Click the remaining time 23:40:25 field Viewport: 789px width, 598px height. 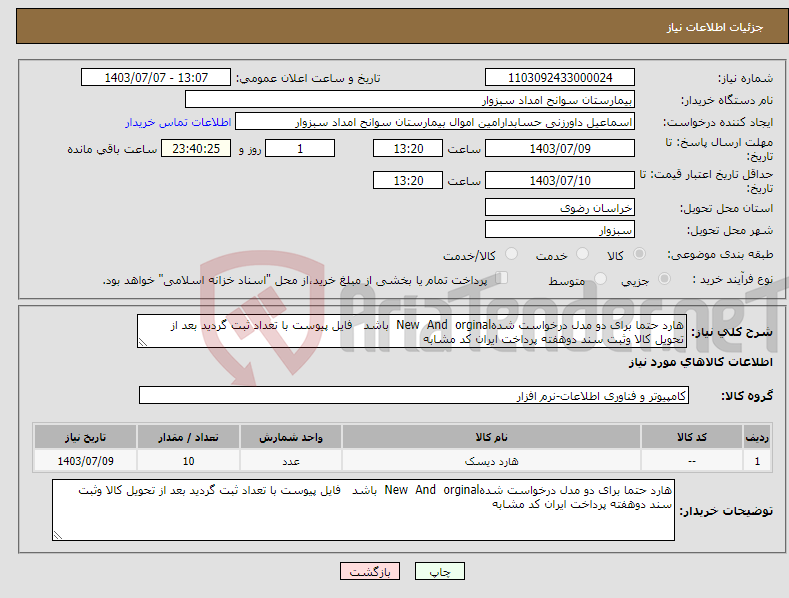196,148
